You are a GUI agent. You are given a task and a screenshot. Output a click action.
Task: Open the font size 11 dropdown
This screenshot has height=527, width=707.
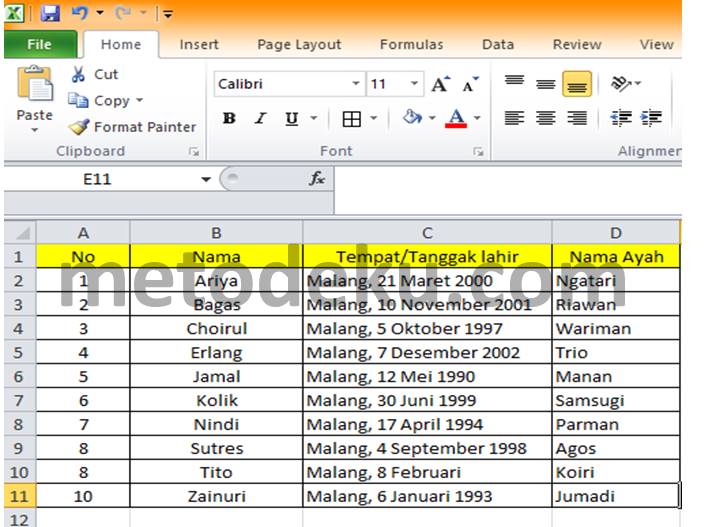click(x=414, y=83)
